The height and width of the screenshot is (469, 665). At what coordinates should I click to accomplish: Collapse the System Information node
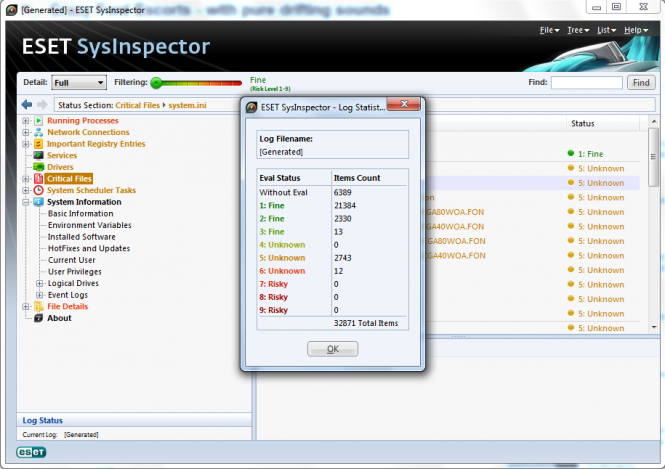tap(26, 202)
